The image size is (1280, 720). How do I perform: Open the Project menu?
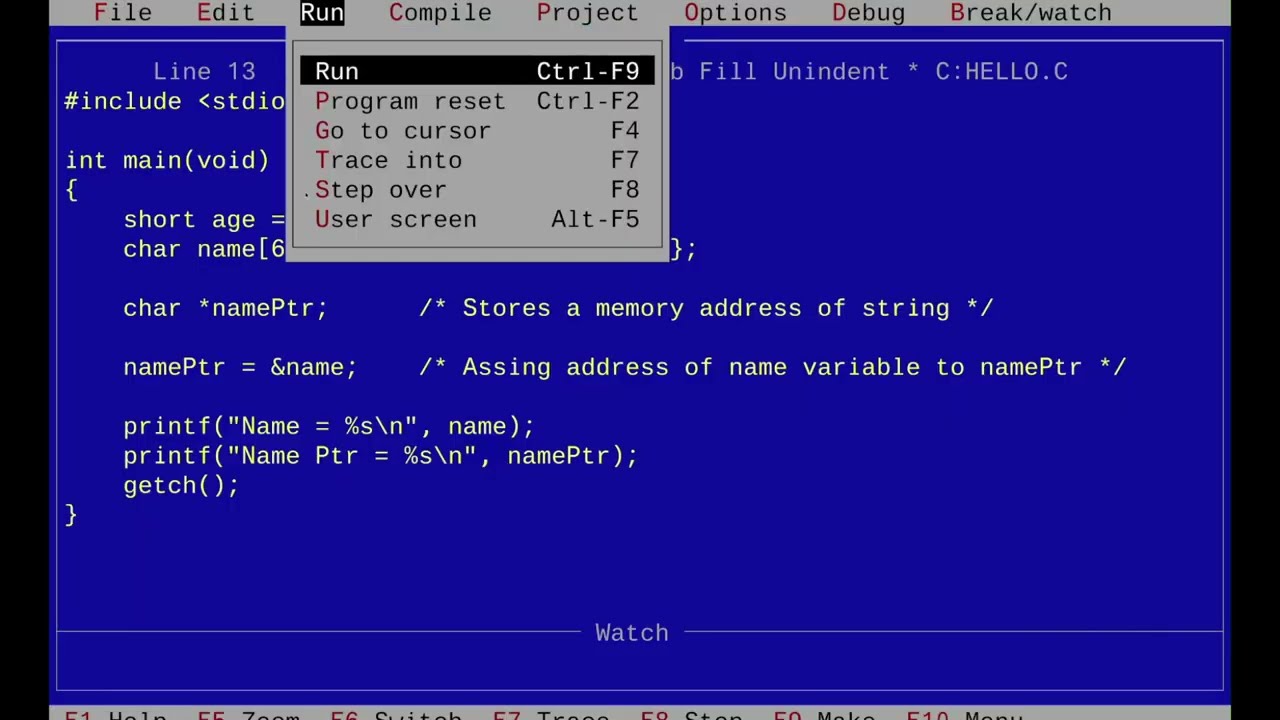[587, 13]
